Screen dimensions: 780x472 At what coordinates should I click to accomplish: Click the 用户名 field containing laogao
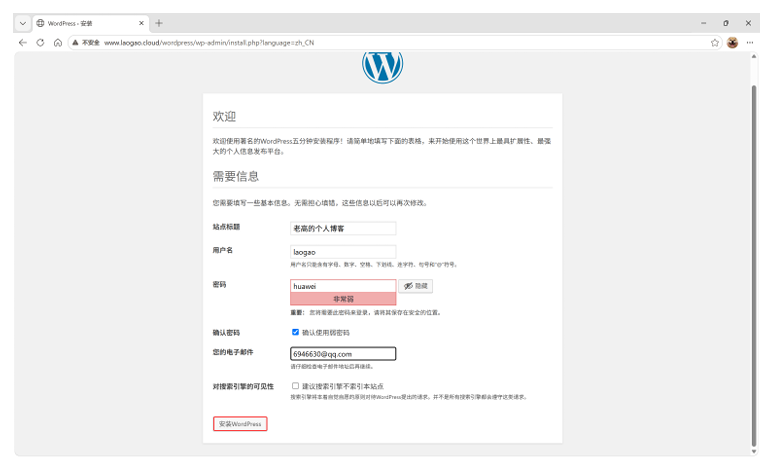[x=343, y=252]
